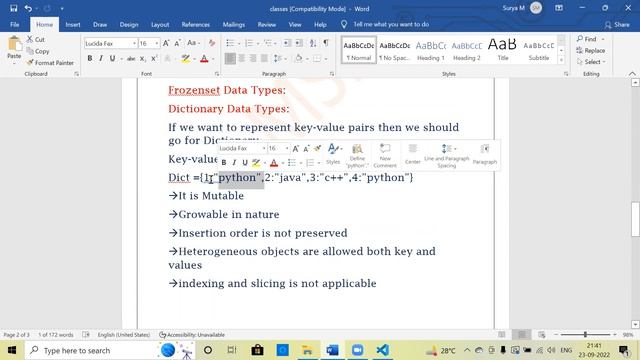This screenshot has width=640, height=360.
Task: Toggle Bold in mini toolbar
Action: coord(224,162)
